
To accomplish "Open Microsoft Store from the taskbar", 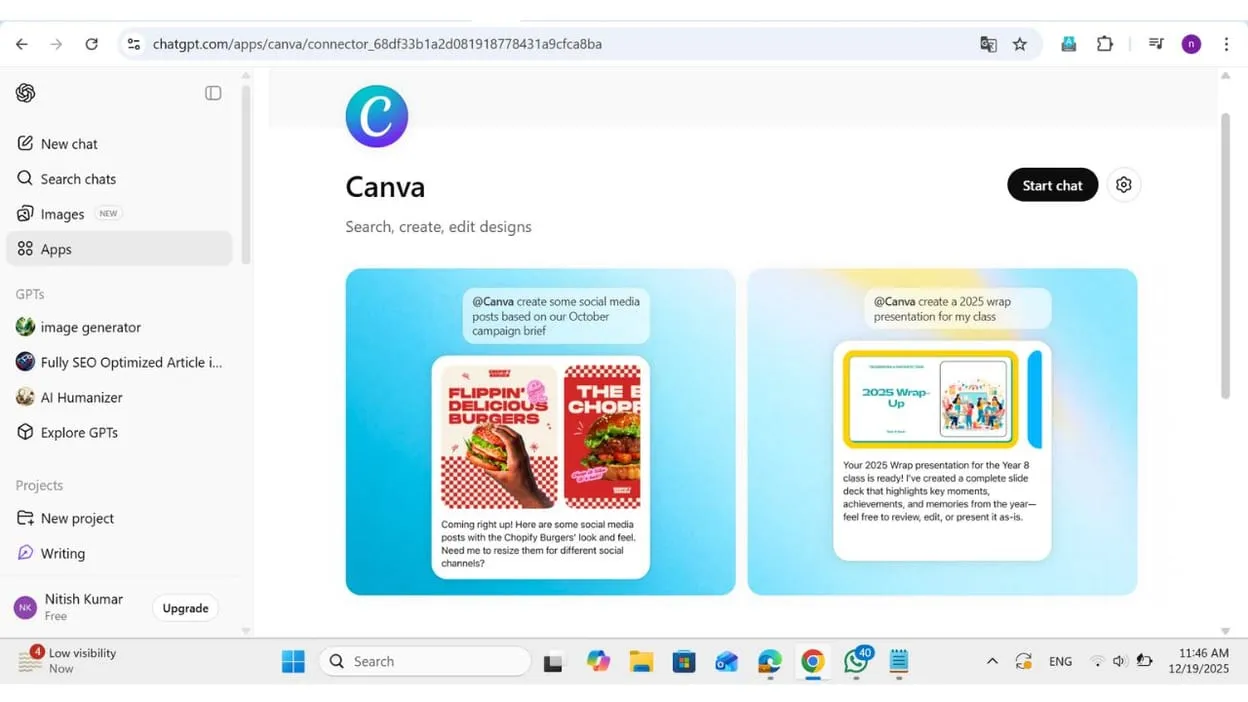I will tap(684, 661).
